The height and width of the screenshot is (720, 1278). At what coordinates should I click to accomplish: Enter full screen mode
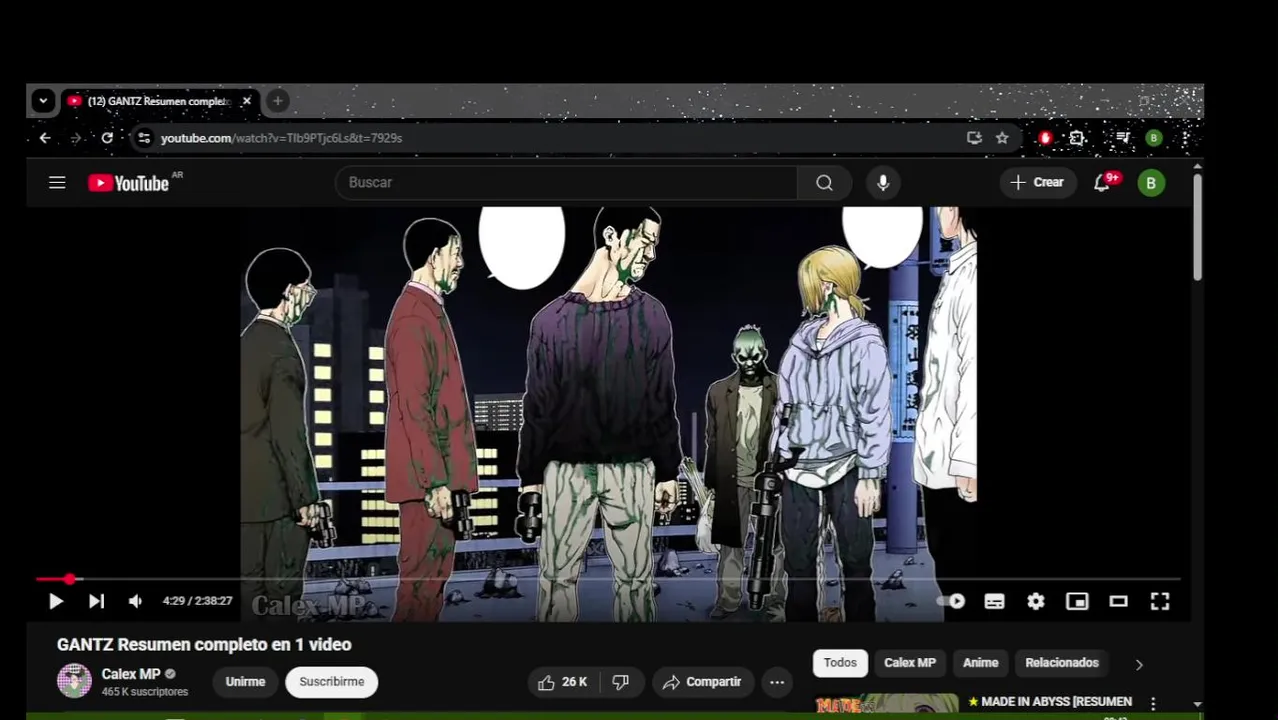[x=1160, y=601]
